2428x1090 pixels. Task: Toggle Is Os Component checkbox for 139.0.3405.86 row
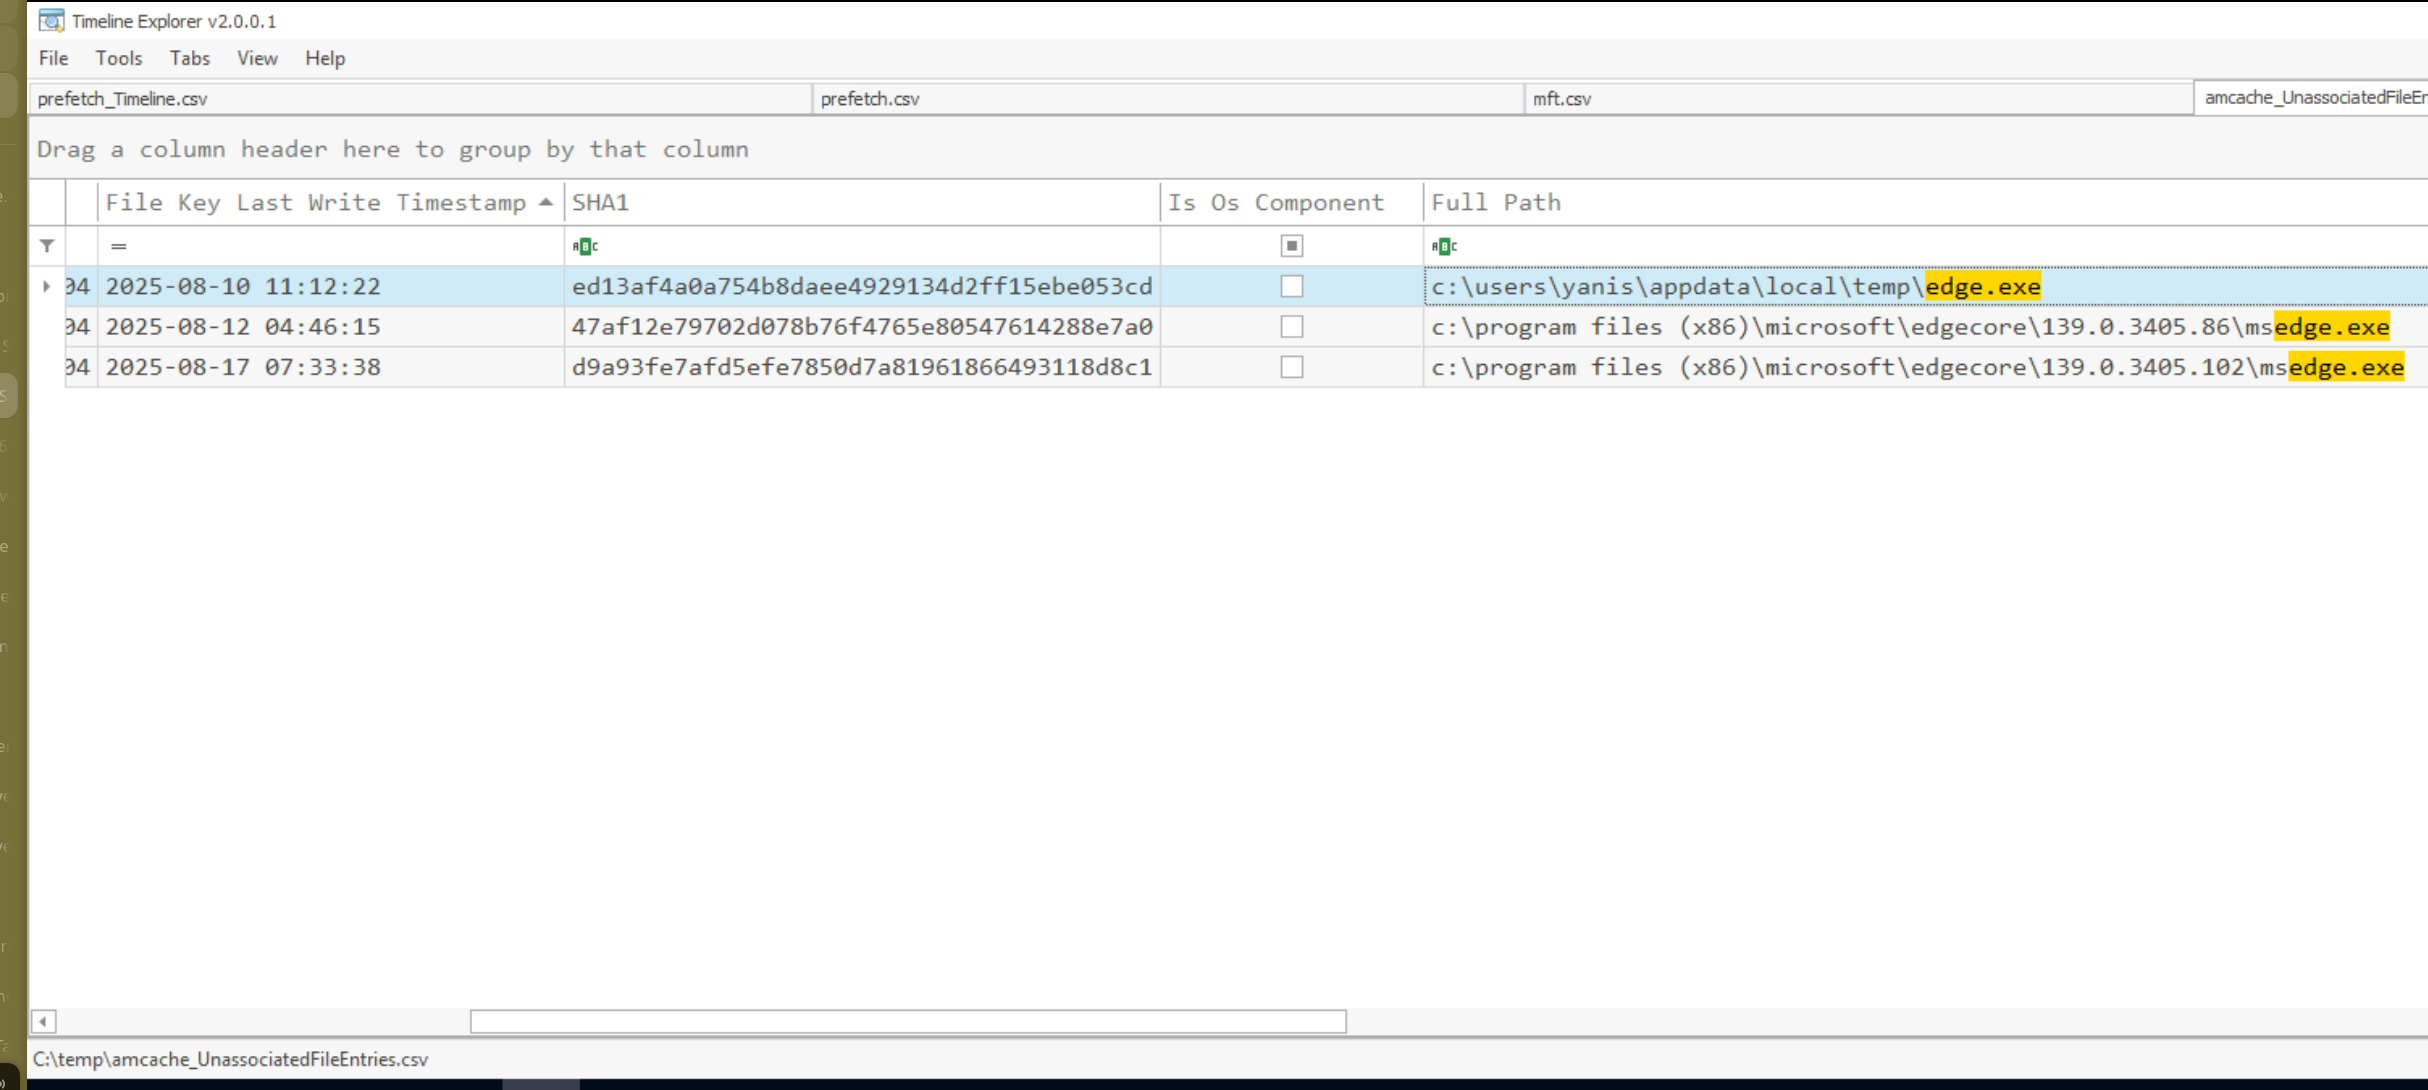[1292, 327]
